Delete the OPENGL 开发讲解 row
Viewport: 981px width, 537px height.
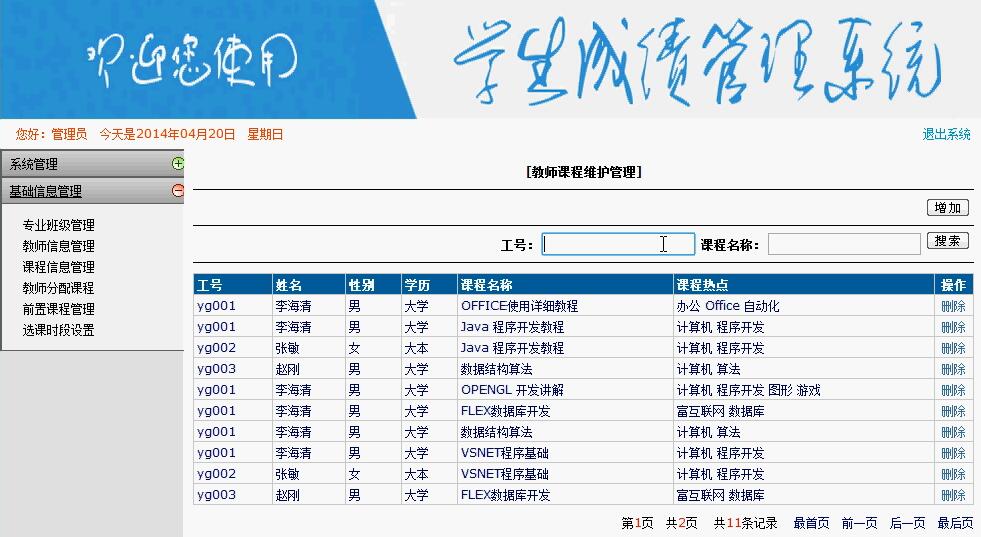point(953,390)
